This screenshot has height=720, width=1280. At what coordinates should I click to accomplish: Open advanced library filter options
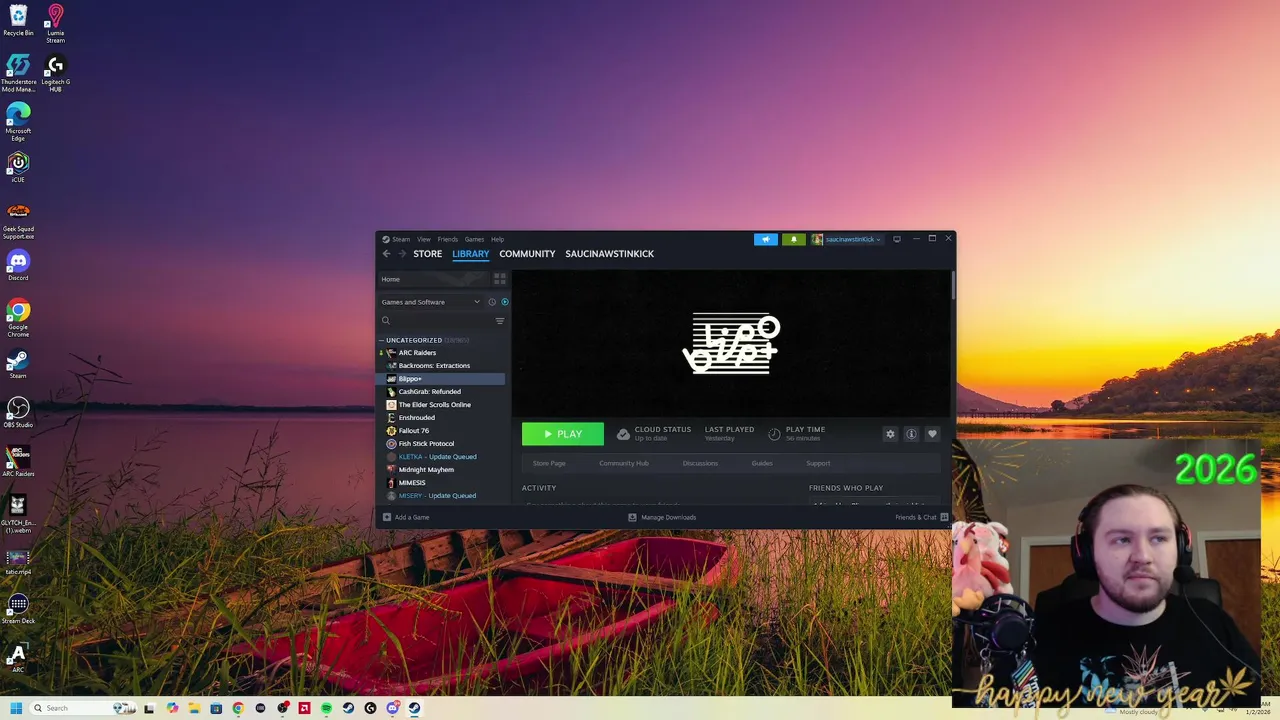500,321
